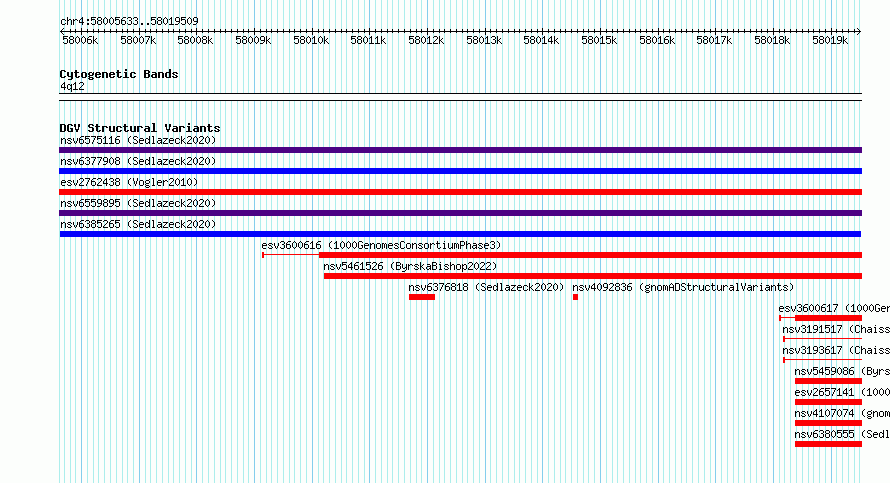Click the 58015k ruler tick label
This screenshot has width=890, height=483.
tap(599, 40)
